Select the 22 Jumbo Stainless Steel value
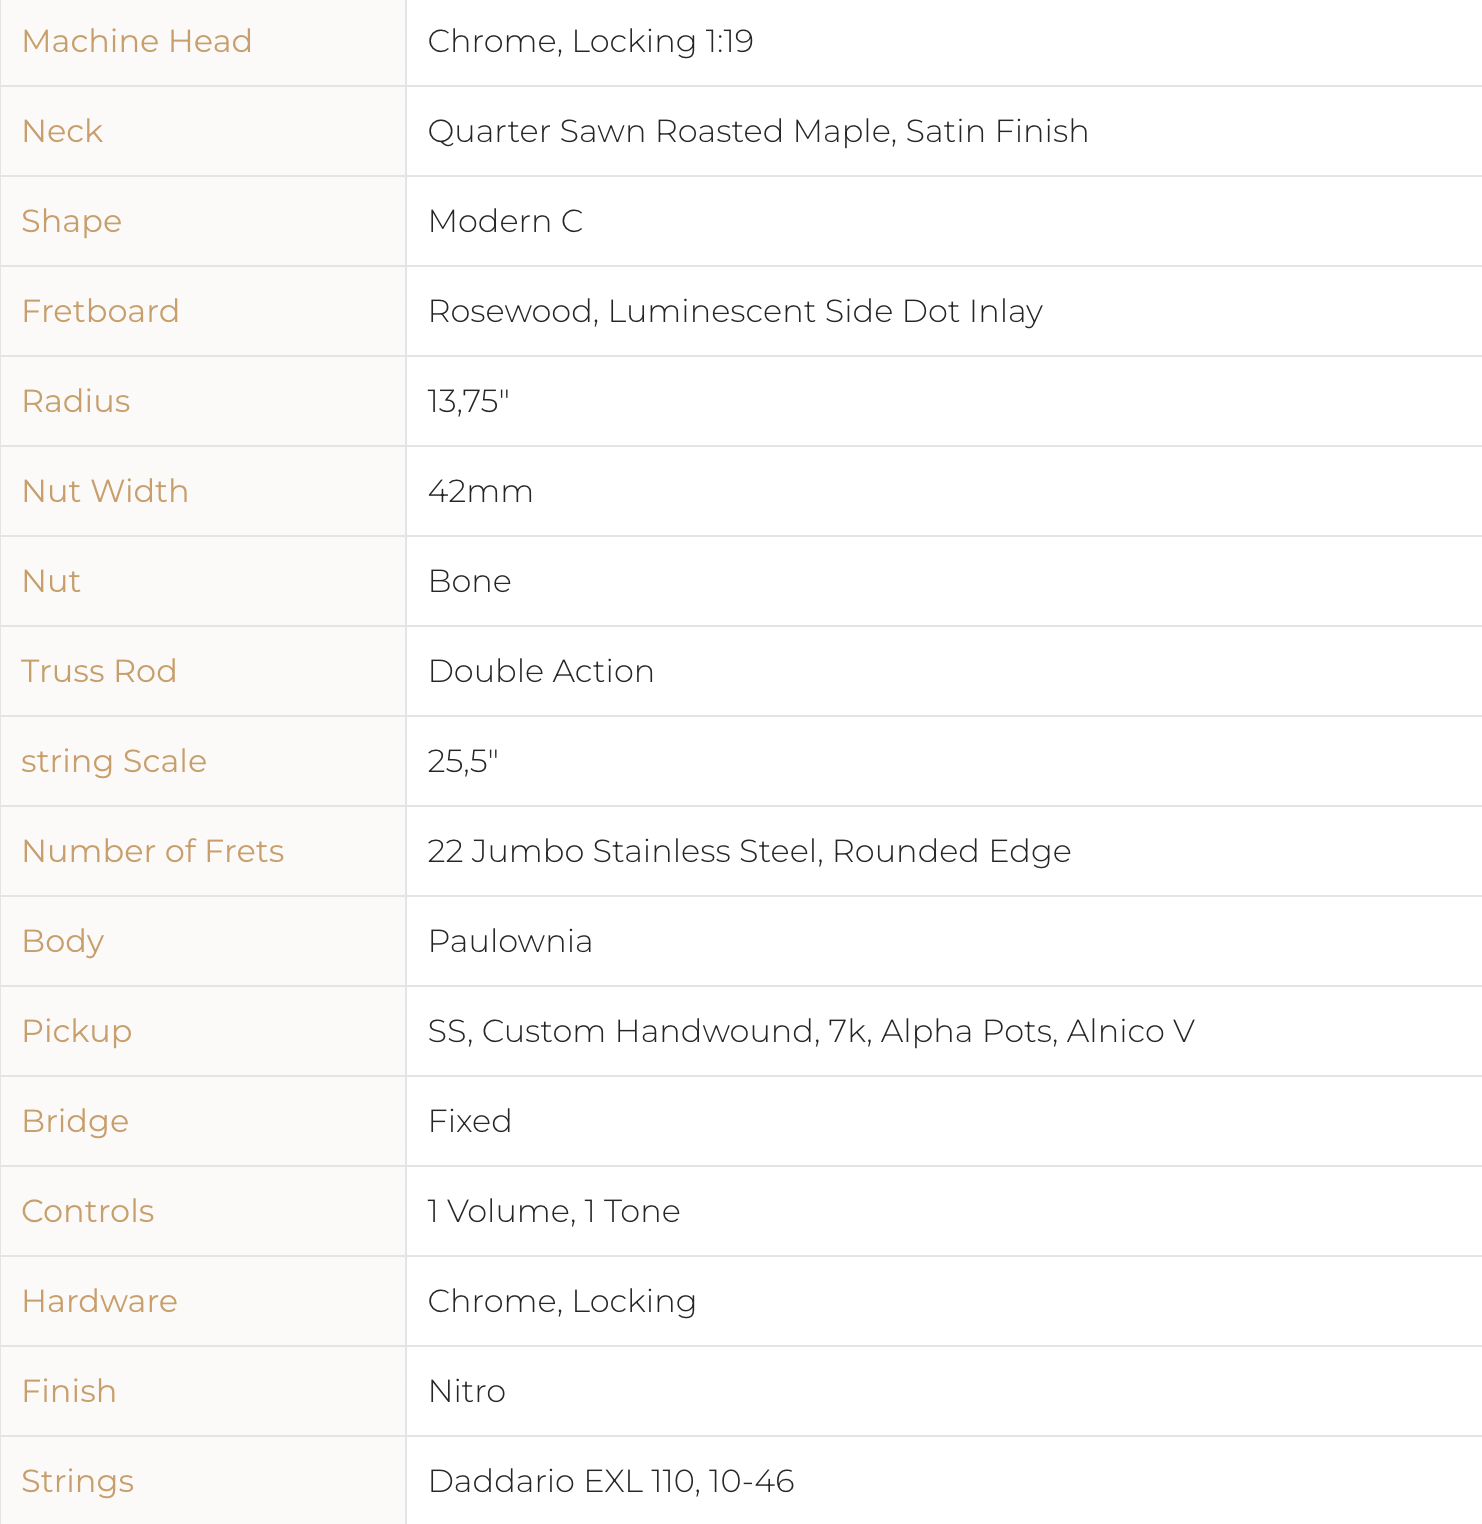Image resolution: width=1482 pixels, height=1524 pixels. [625, 851]
